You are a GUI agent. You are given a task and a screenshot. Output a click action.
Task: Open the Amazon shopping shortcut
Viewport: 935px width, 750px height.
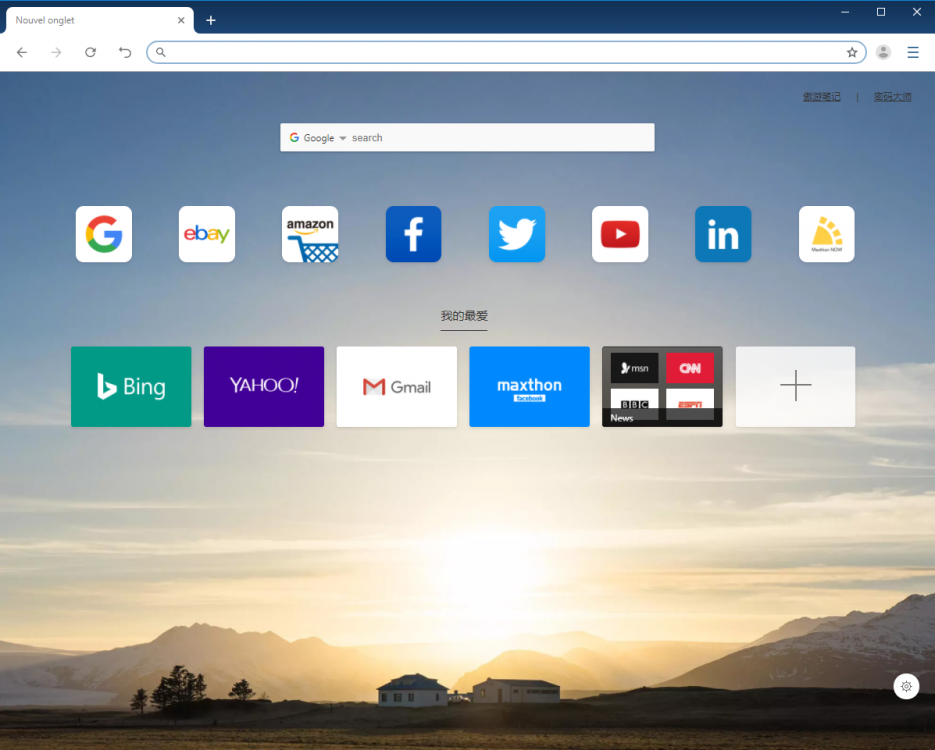pyautogui.click(x=310, y=234)
